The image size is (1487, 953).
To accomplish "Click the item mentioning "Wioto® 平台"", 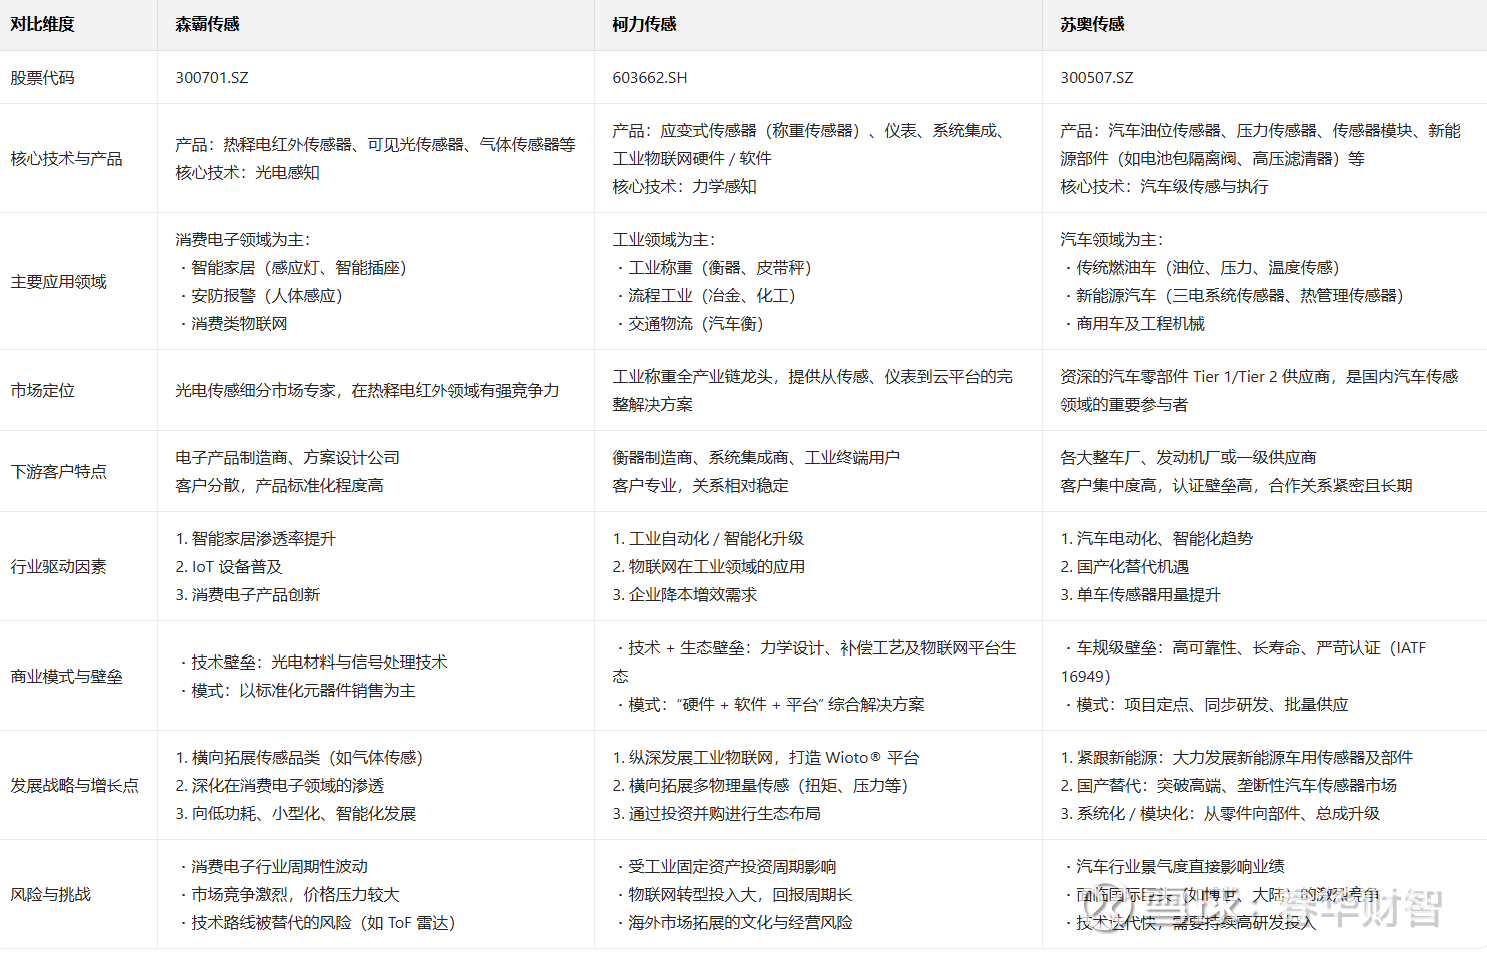I will tap(766, 758).
